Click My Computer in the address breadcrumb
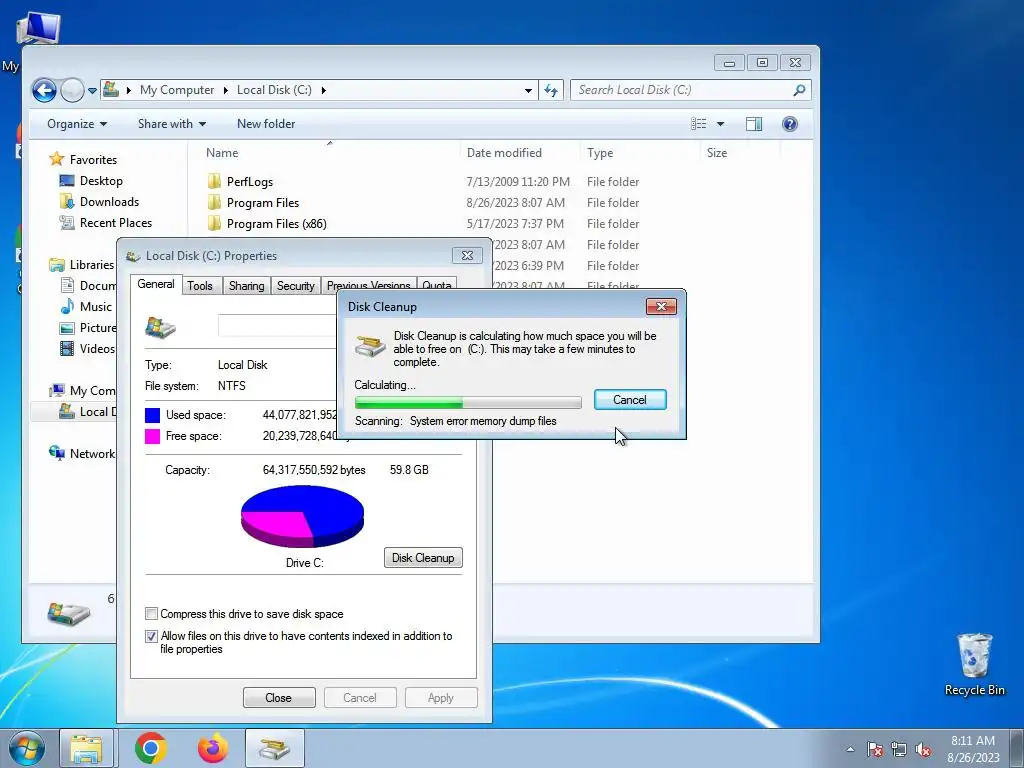The width and height of the screenshot is (1024, 768). tap(176, 90)
